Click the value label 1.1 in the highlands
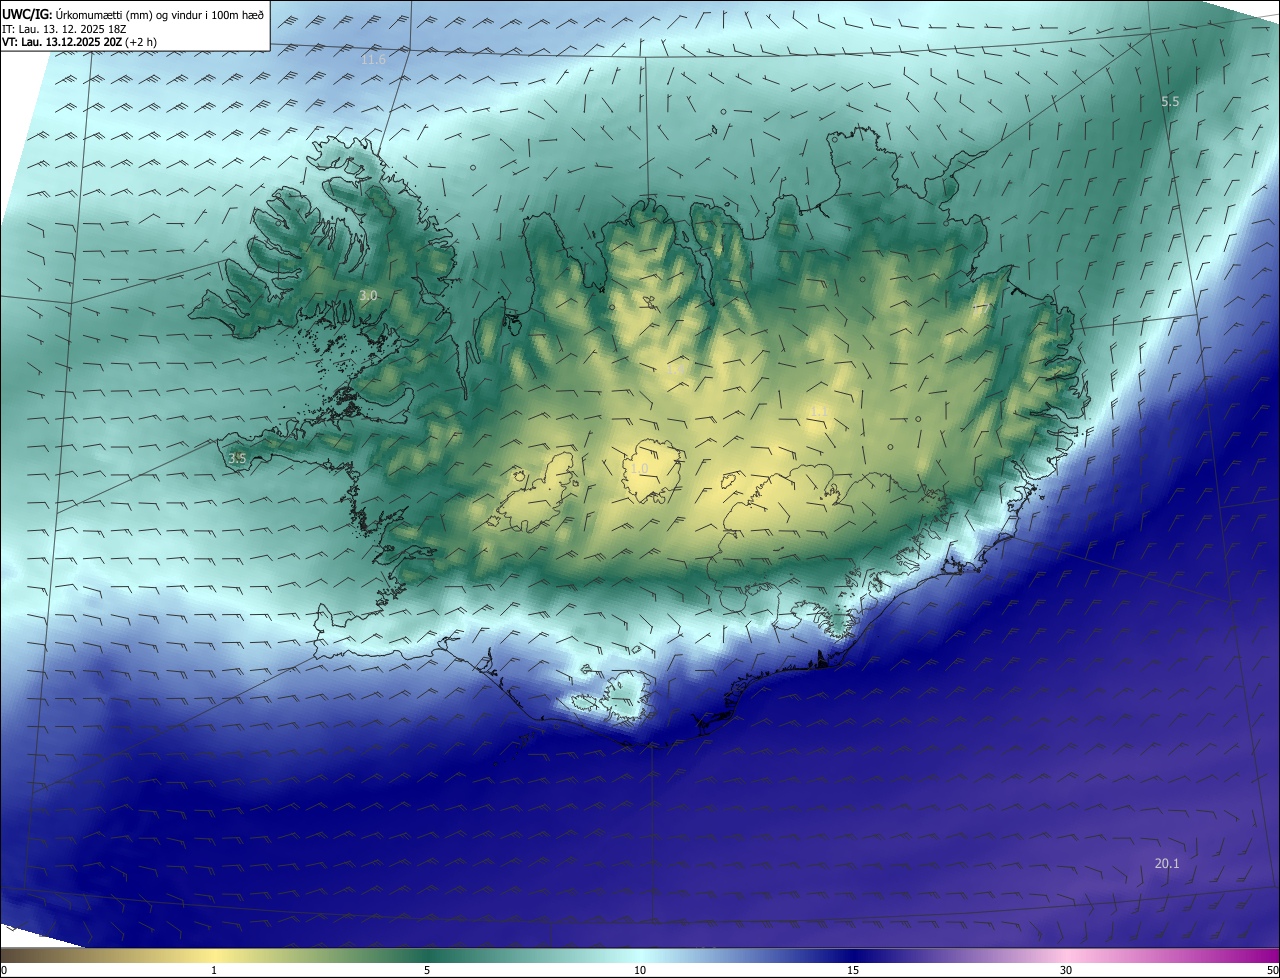This screenshot has height=978, width=1280. point(820,411)
